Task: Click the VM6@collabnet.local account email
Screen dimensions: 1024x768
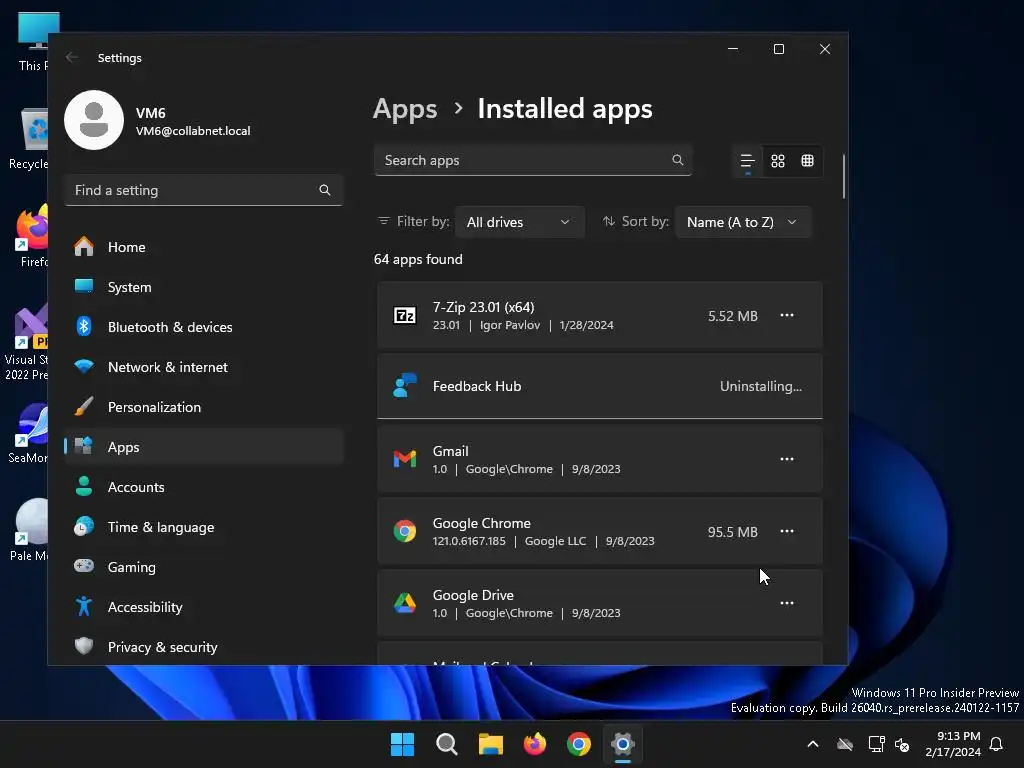Action: point(193,131)
